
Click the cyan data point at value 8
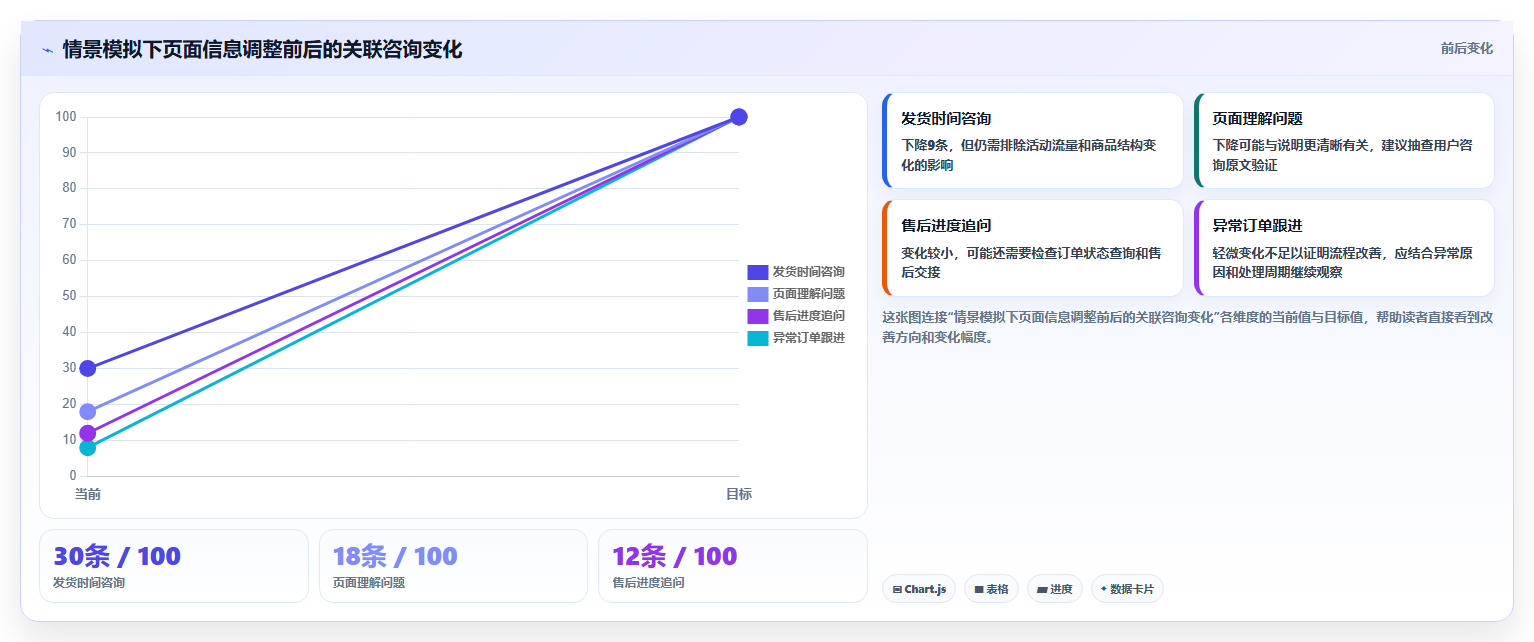point(88,447)
